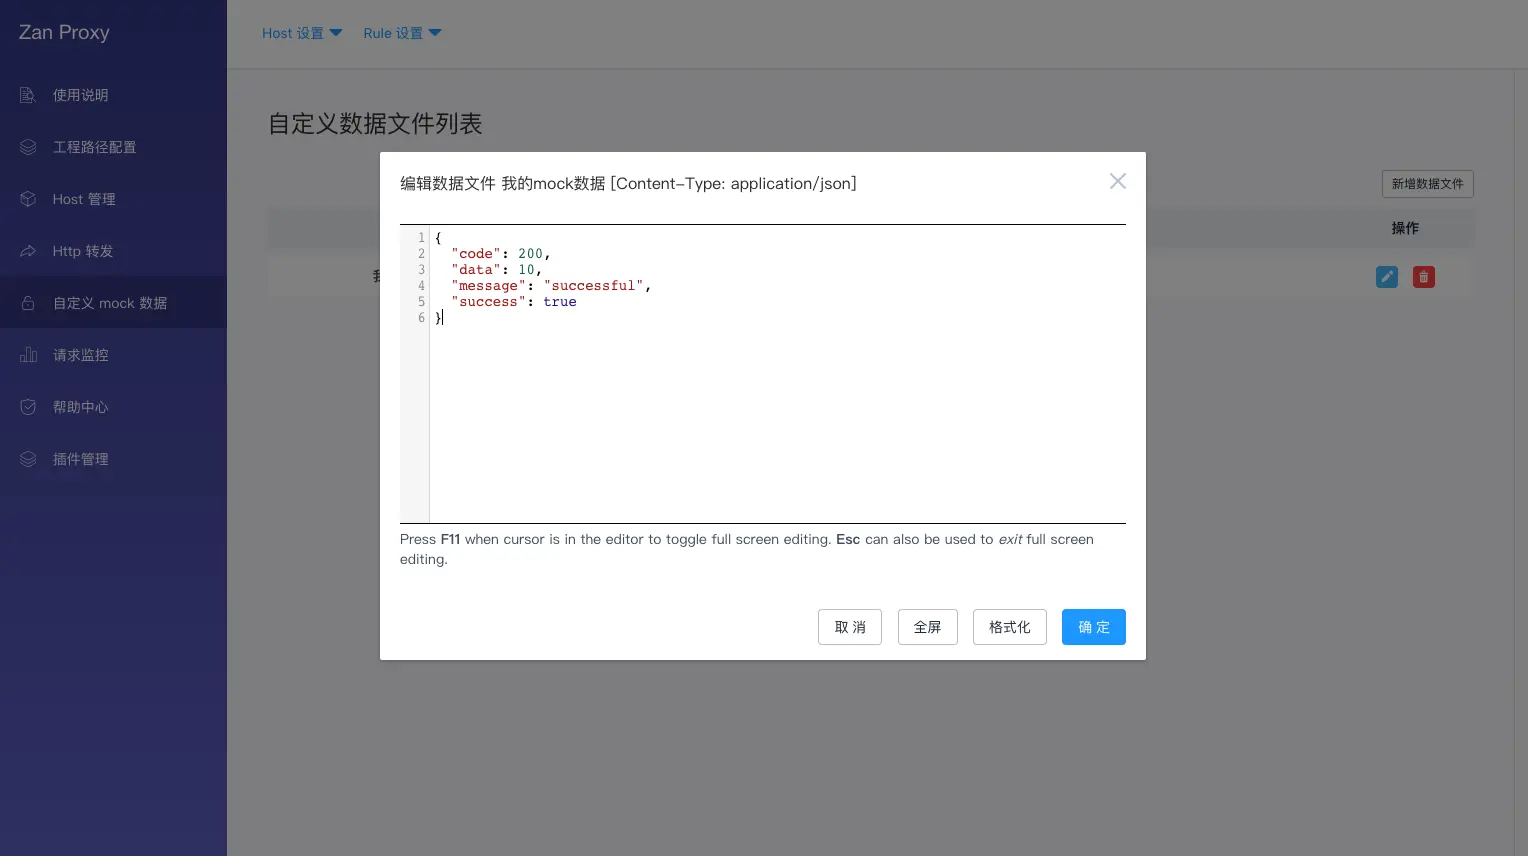Confirm changes with the 确定 button
The image size is (1528, 856).
point(1093,627)
